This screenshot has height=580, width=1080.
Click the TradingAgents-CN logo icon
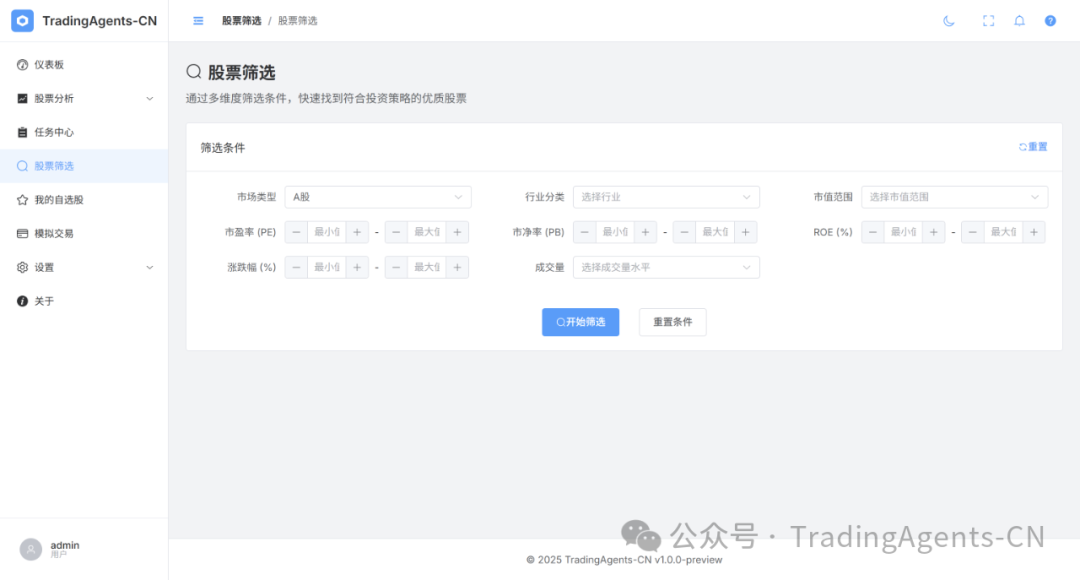point(22,21)
